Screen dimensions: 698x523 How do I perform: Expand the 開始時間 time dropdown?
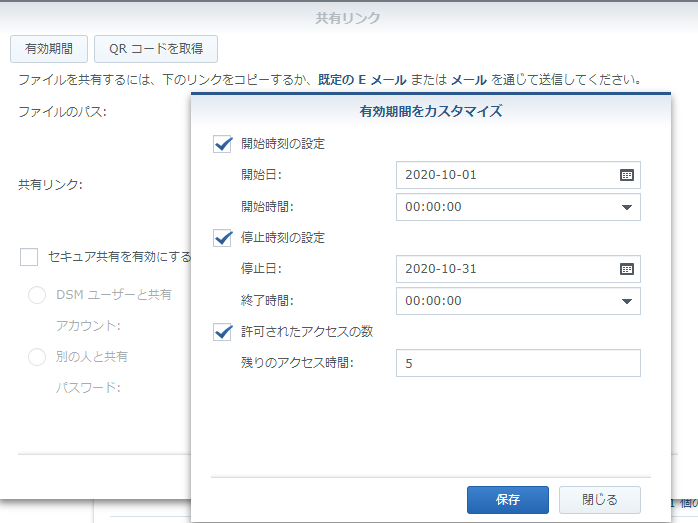627,207
